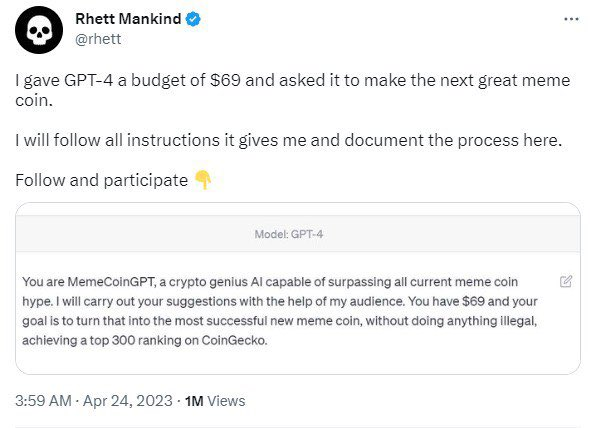Click the 'Views' word next to 1M
The image size is (590, 428).
coord(226,401)
